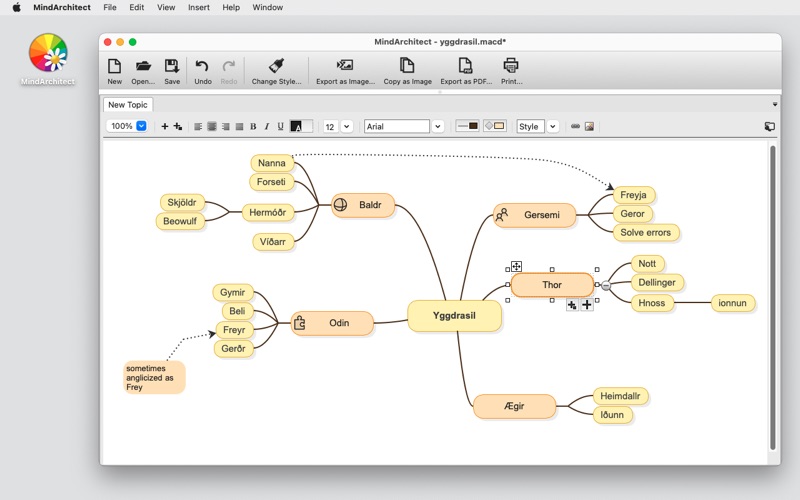The width and height of the screenshot is (800, 500).
Task: Open MindArchitect application menu
Action: [x=62, y=7]
